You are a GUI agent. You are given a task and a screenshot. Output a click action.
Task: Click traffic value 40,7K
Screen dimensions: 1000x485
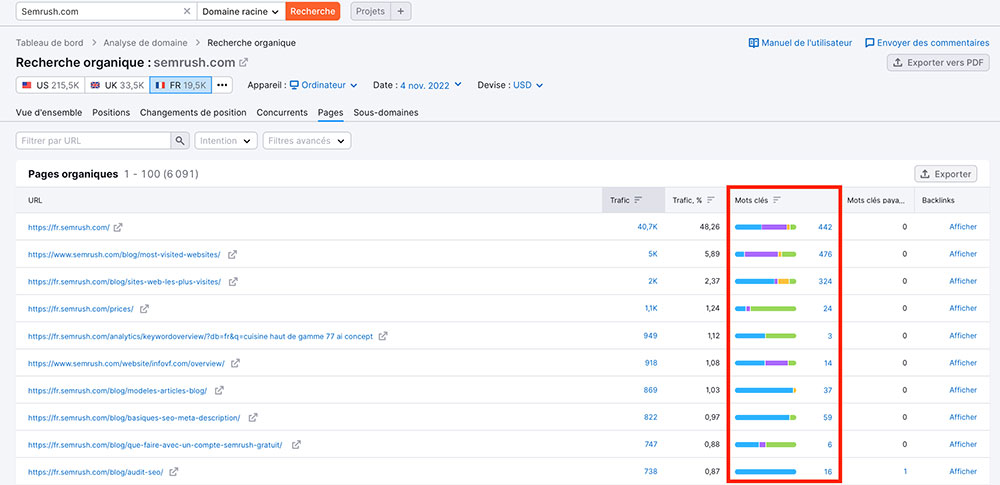click(647, 227)
